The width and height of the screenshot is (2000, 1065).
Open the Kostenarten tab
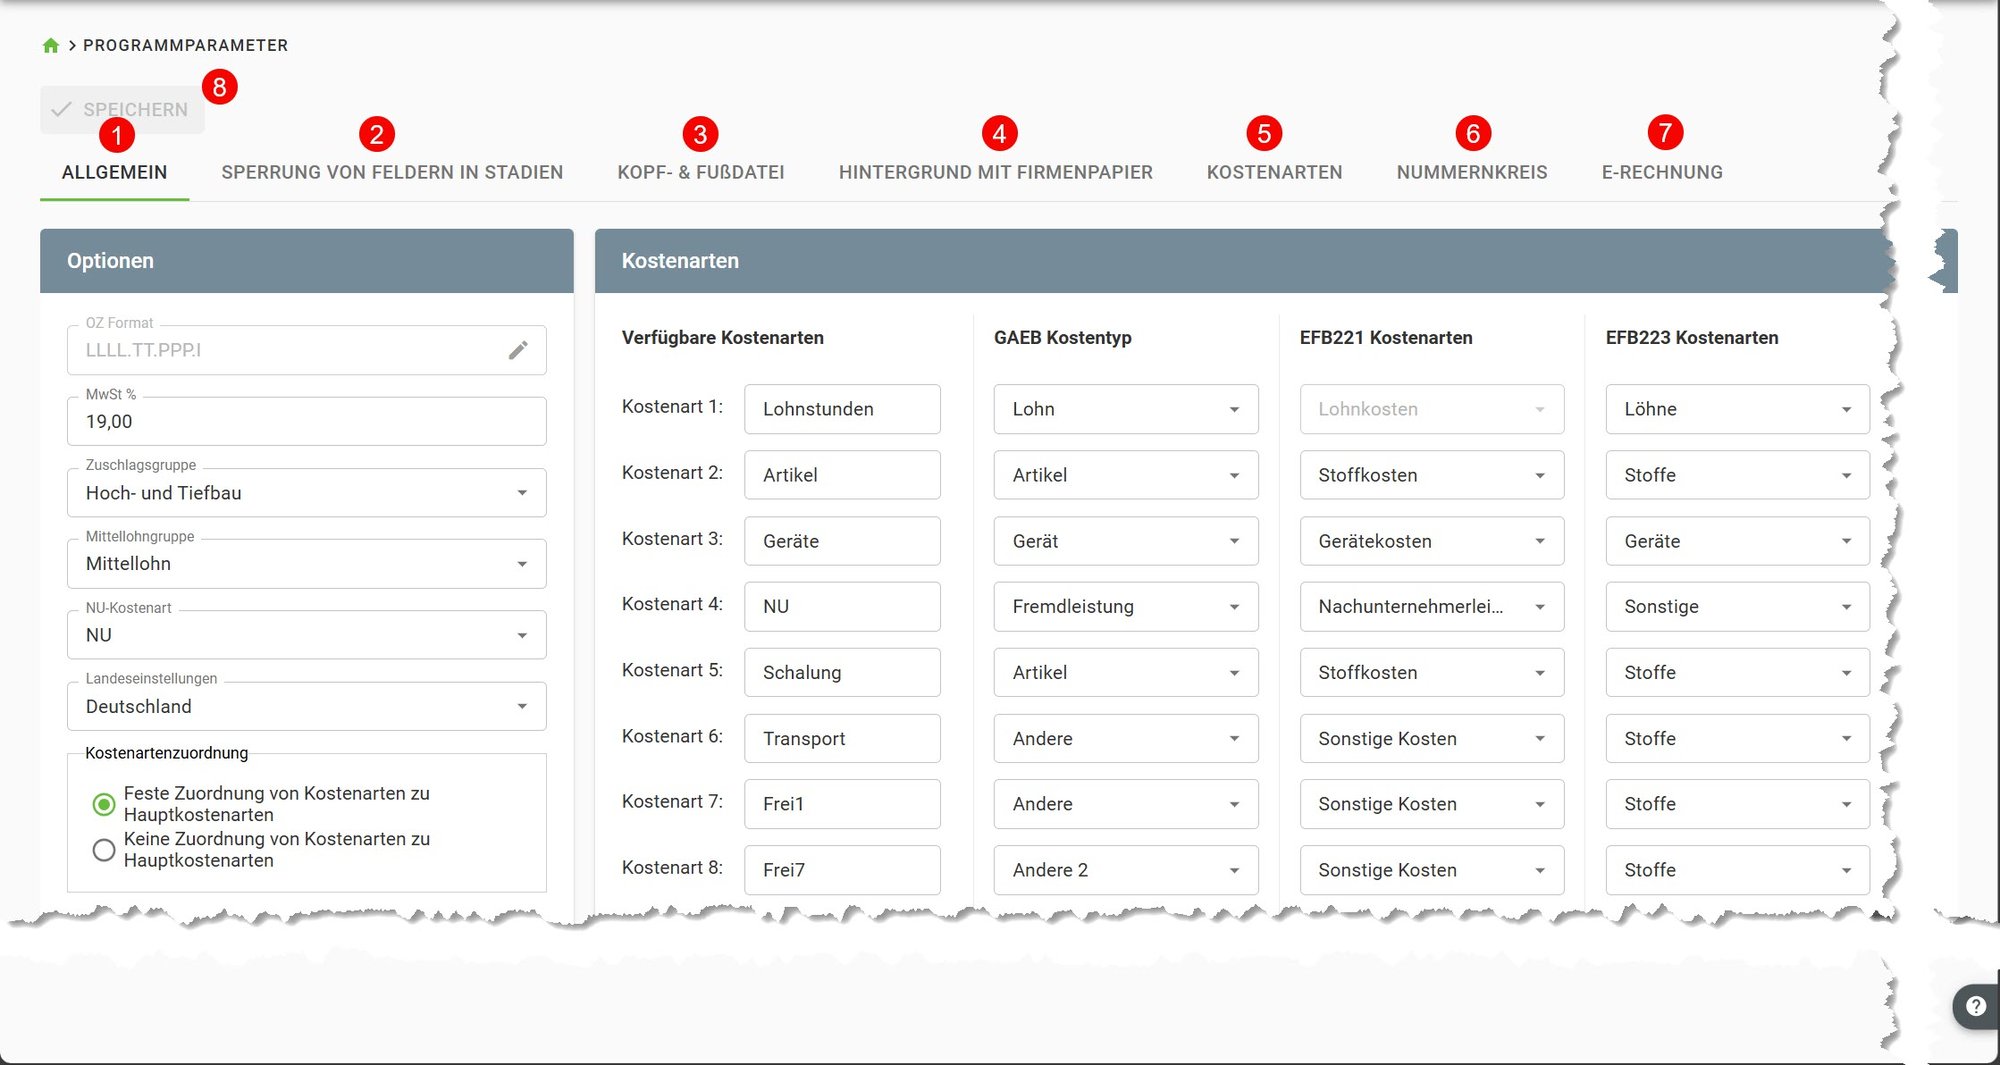(x=1274, y=172)
